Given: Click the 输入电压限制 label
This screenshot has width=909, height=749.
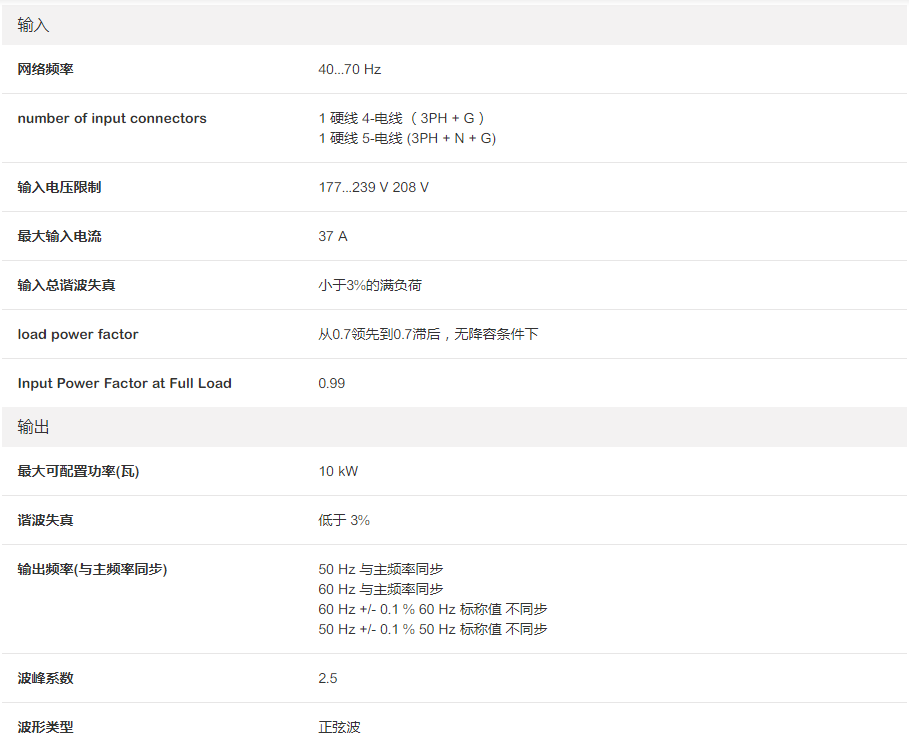Looking at the screenshot, I should tap(59, 187).
